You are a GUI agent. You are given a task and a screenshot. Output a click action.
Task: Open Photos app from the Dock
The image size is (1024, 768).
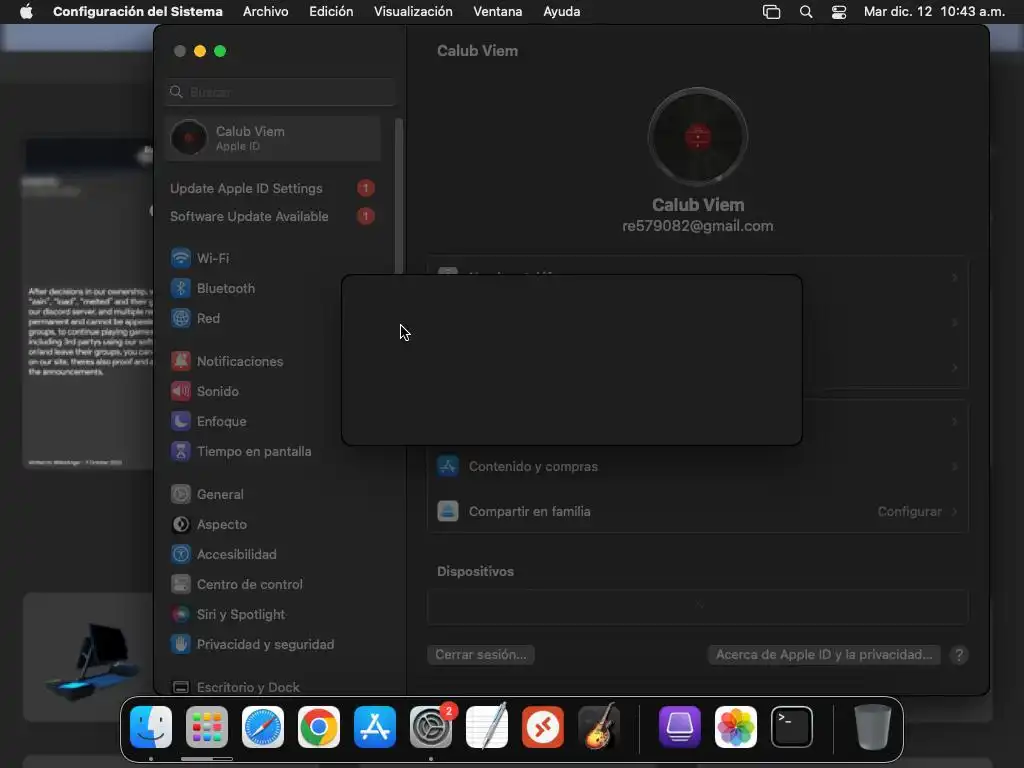point(736,727)
